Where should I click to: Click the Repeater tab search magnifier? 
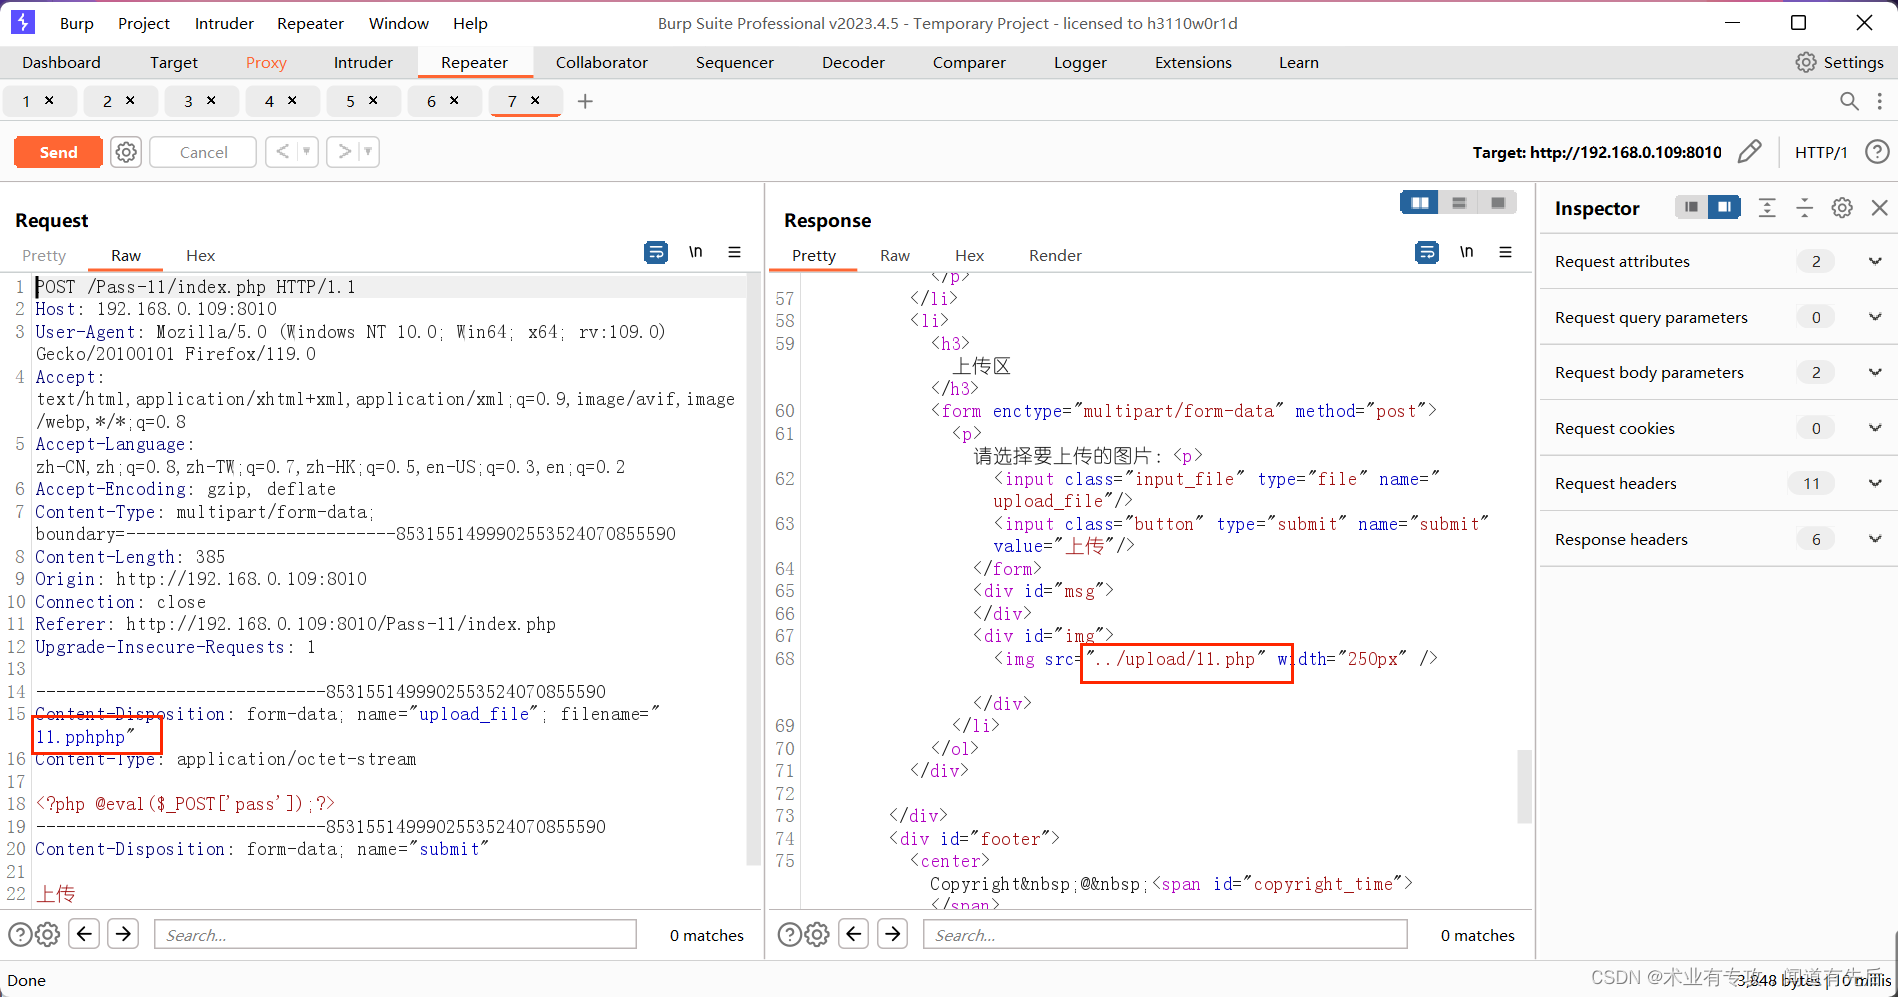[1849, 101]
